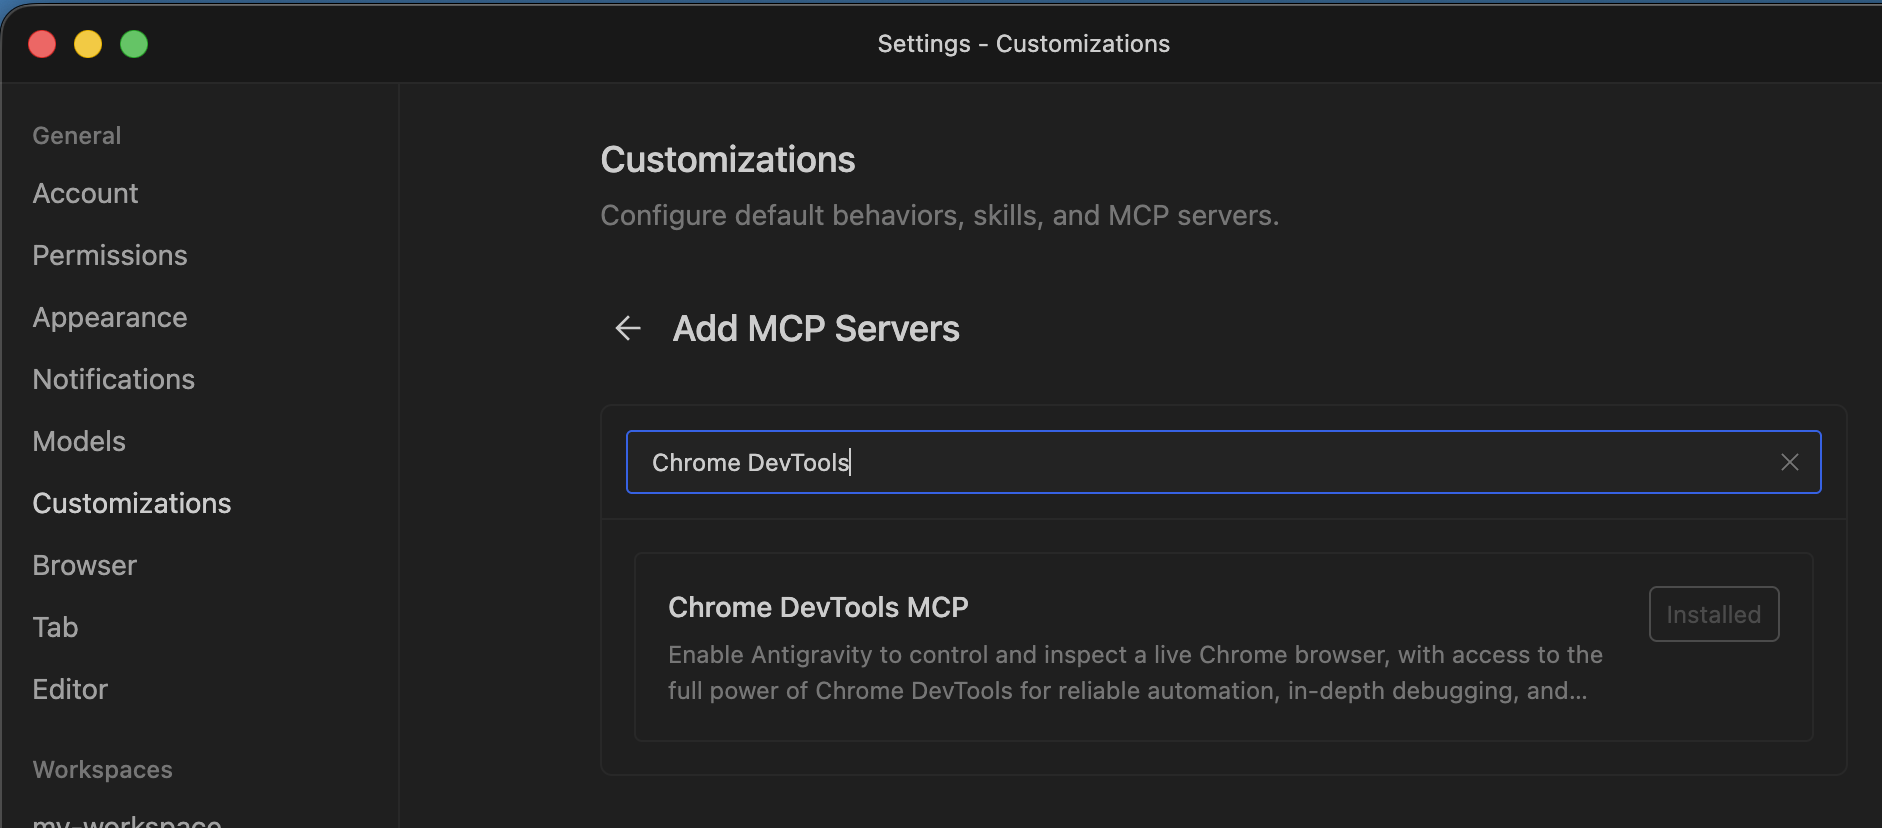This screenshot has height=828, width=1882.
Task: Select the Chrome DevTools MCP result title
Action: tap(818, 607)
